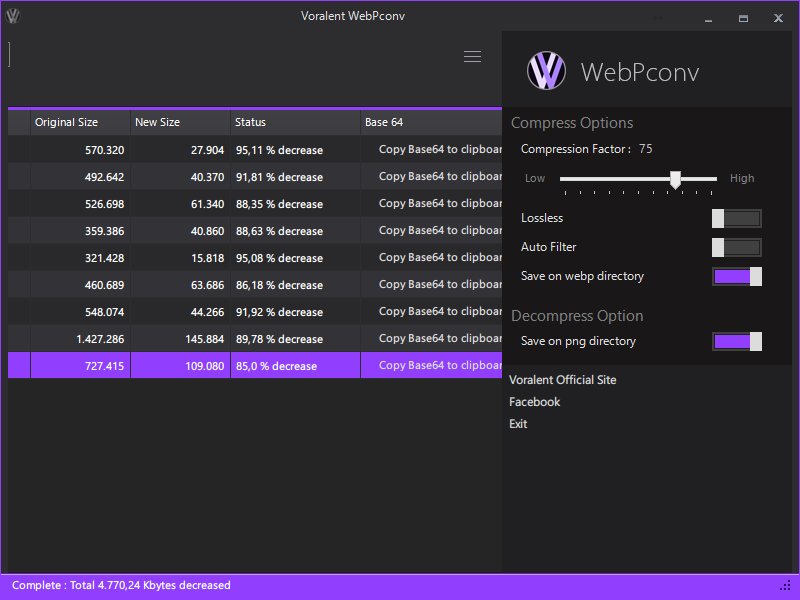Screen dimensions: 800x600
Task: Copy Base64 for the 460.689 row
Action: pyautogui.click(x=440, y=285)
